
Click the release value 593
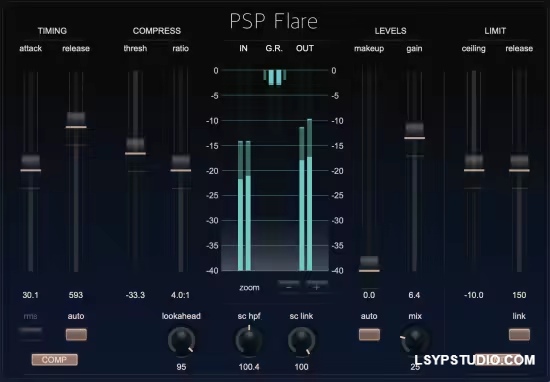(x=76, y=295)
